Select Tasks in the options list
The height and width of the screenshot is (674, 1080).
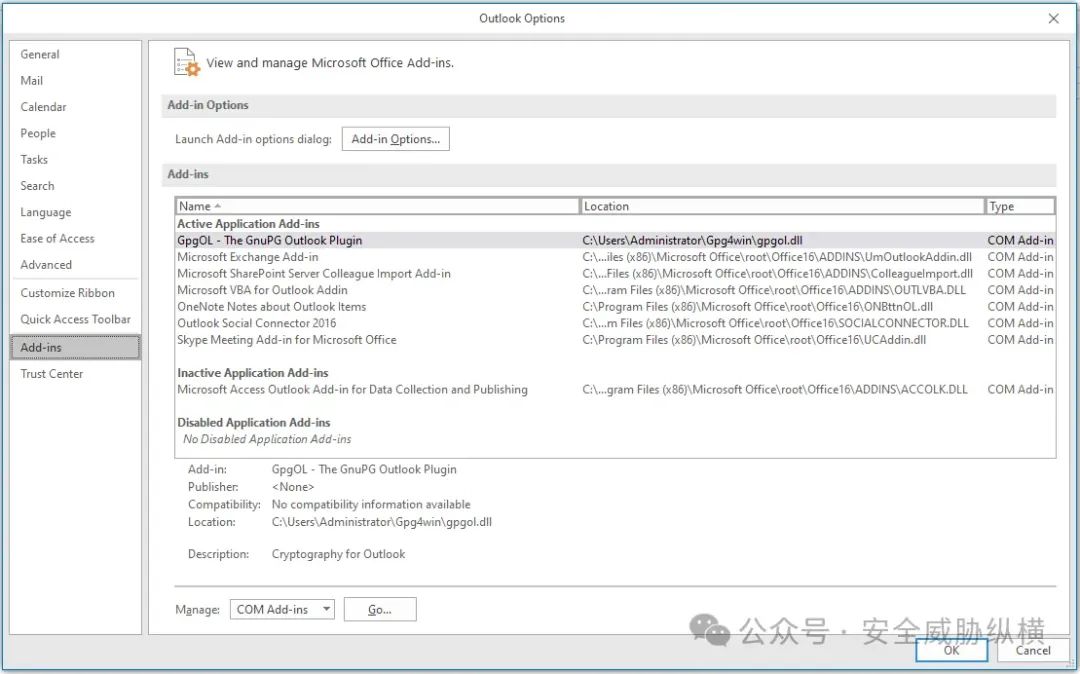pos(34,159)
